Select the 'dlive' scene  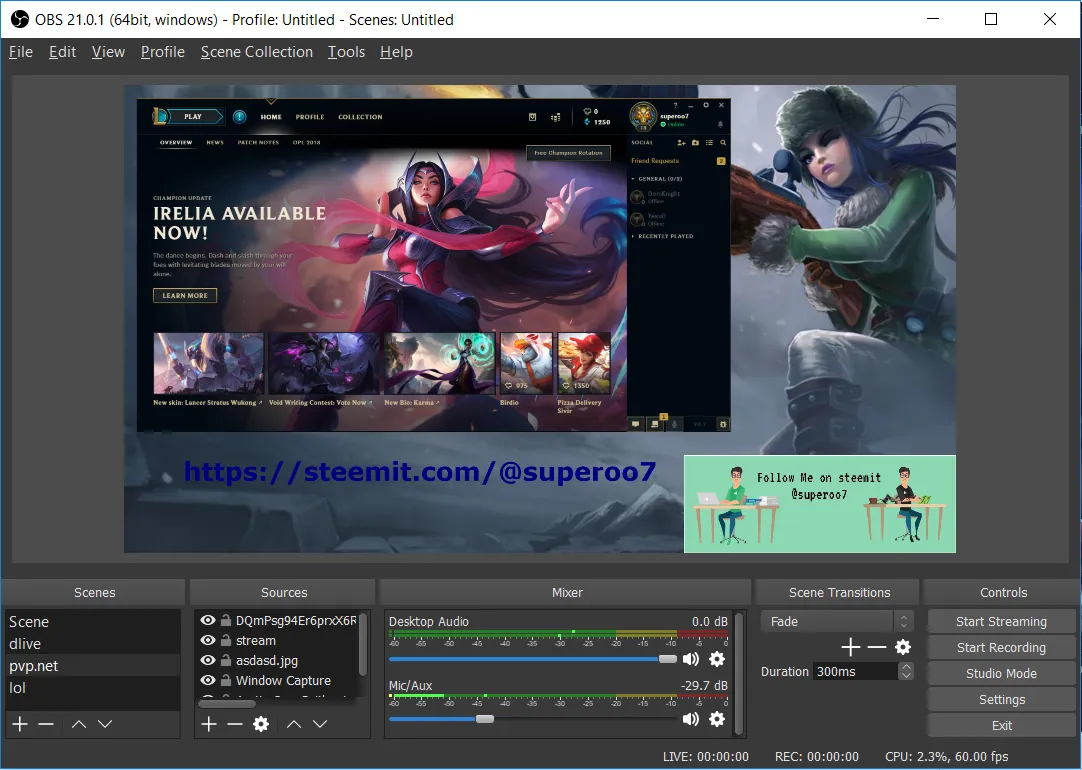92,644
